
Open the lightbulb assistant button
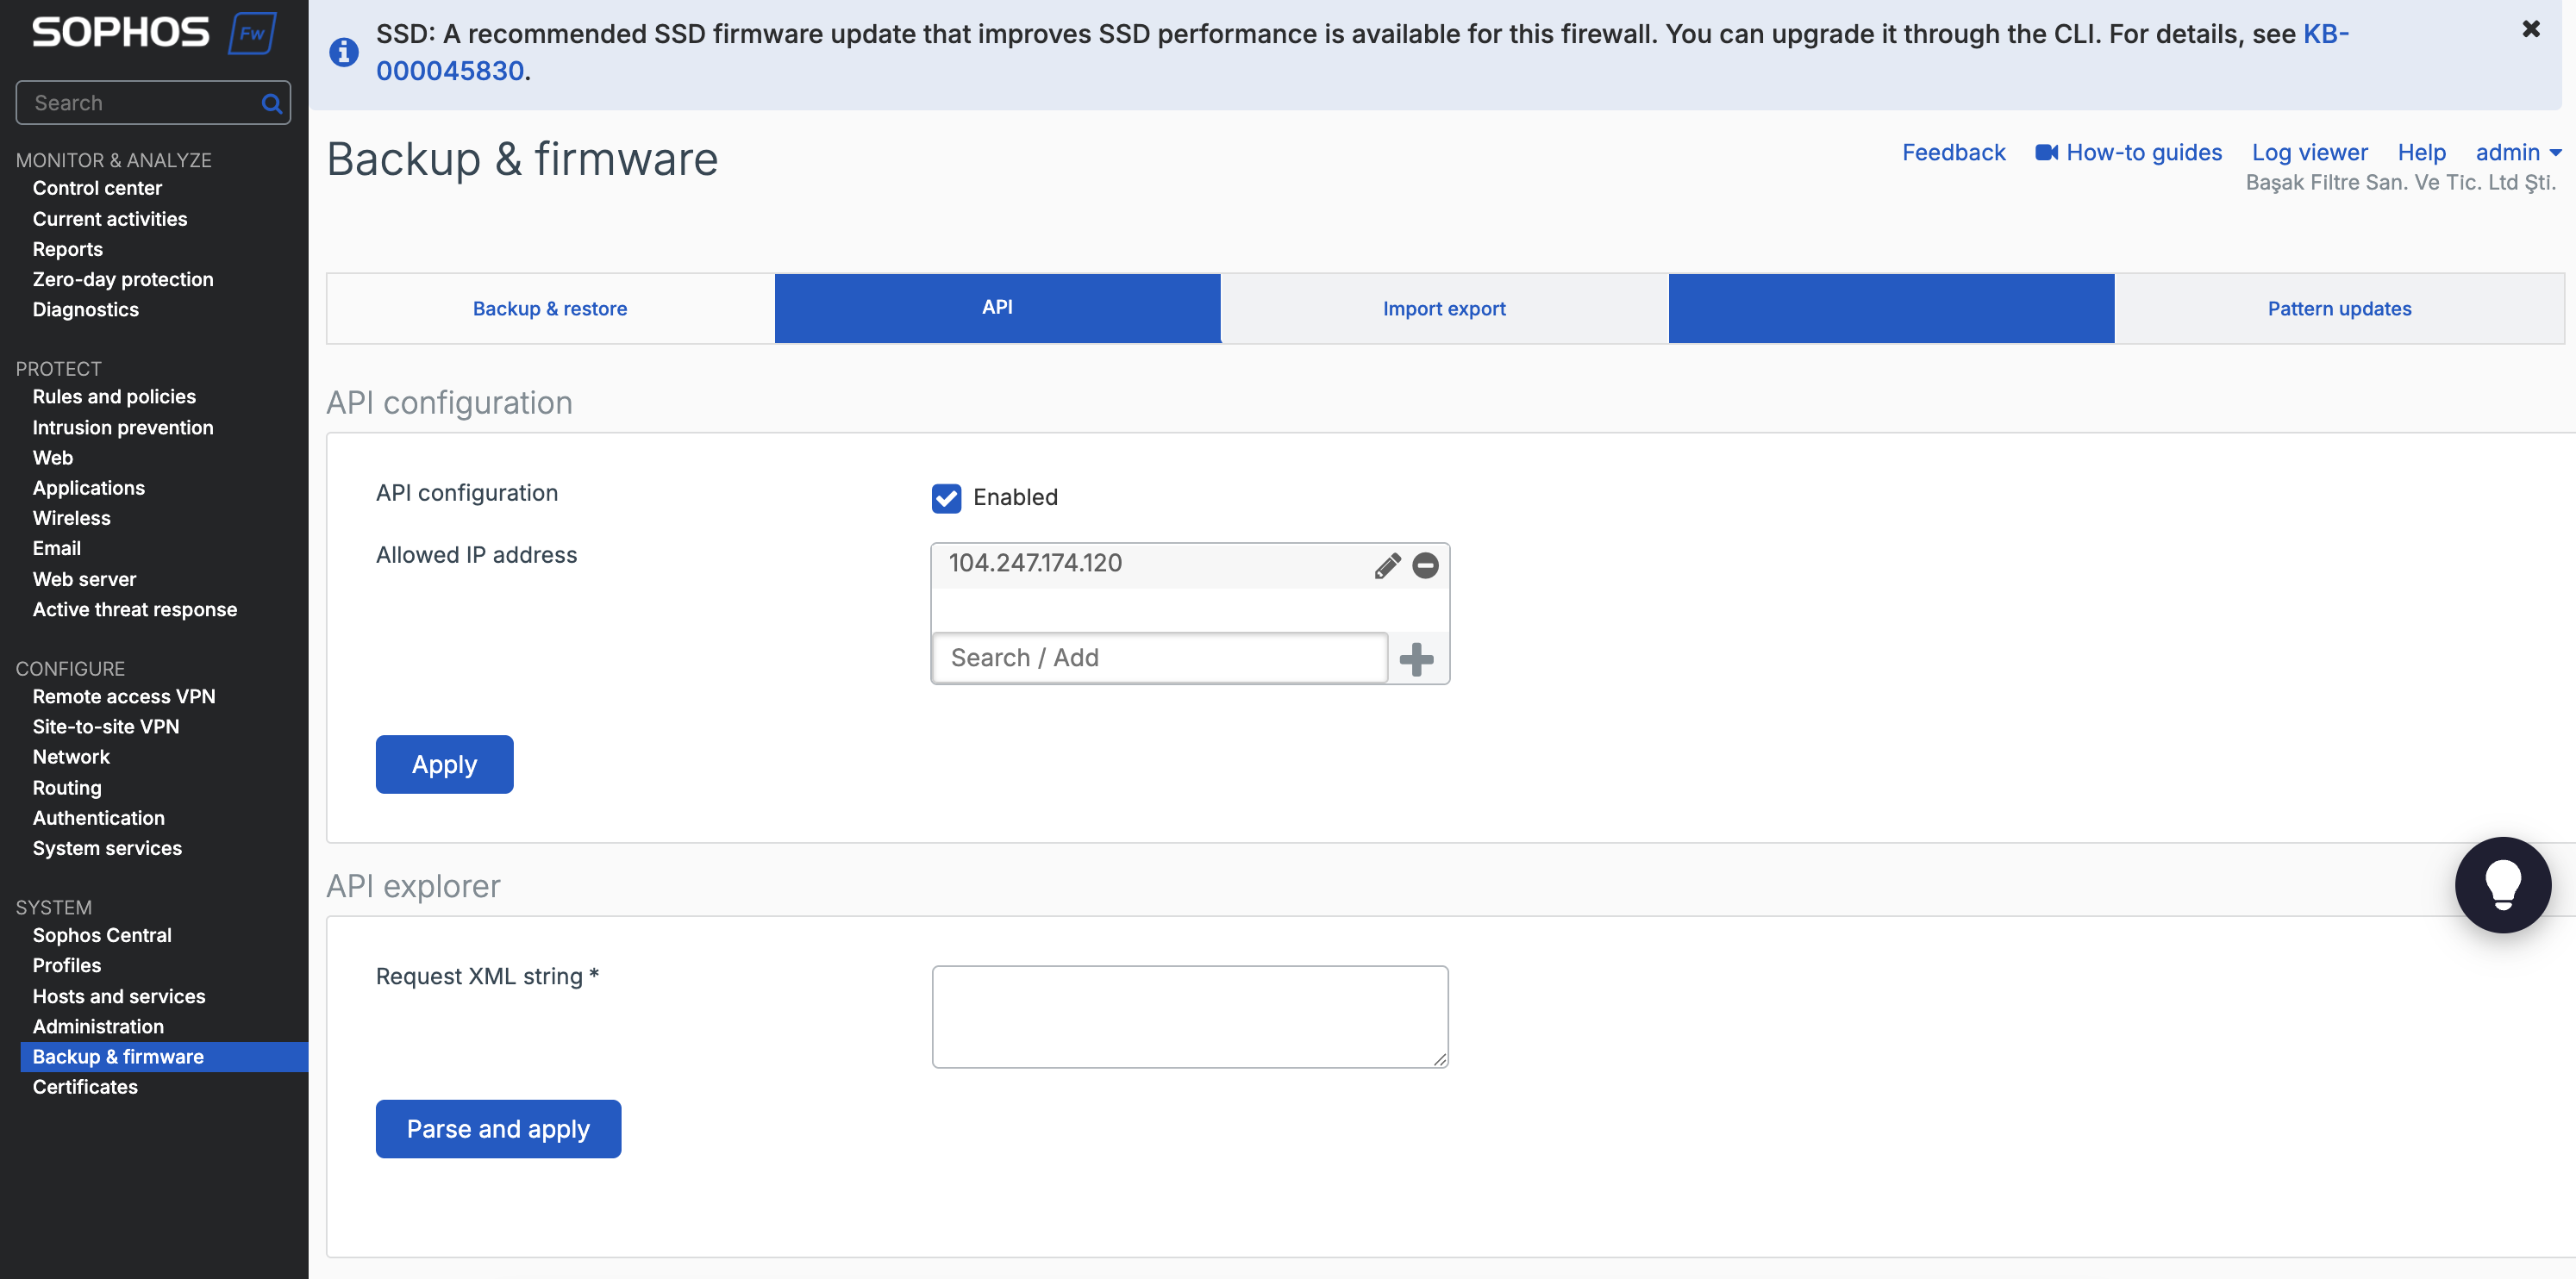click(x=2502, y=885)
